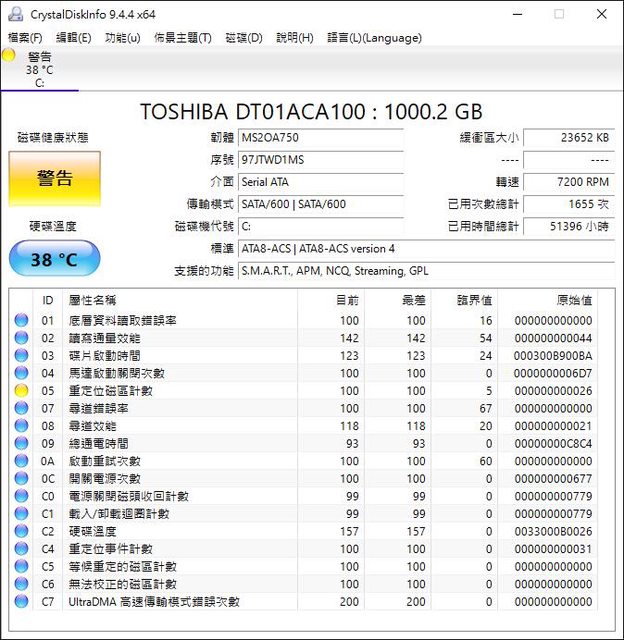The width and height of the screenshot is (624, 640).
Task: Click the blue status icon for ID 09 通電時間
Action: pyautogui.click(x=21, y=443)
